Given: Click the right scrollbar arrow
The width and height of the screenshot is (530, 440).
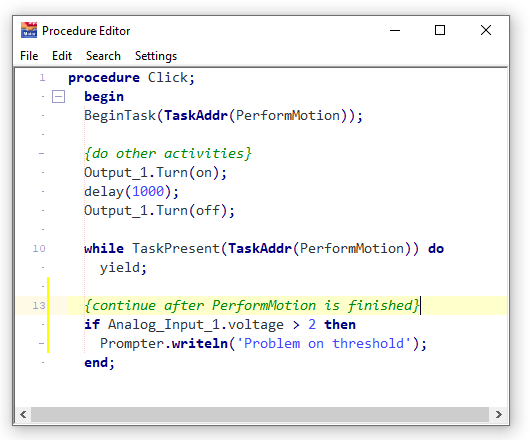Looking at the screenshot, I should coord(499,414).
